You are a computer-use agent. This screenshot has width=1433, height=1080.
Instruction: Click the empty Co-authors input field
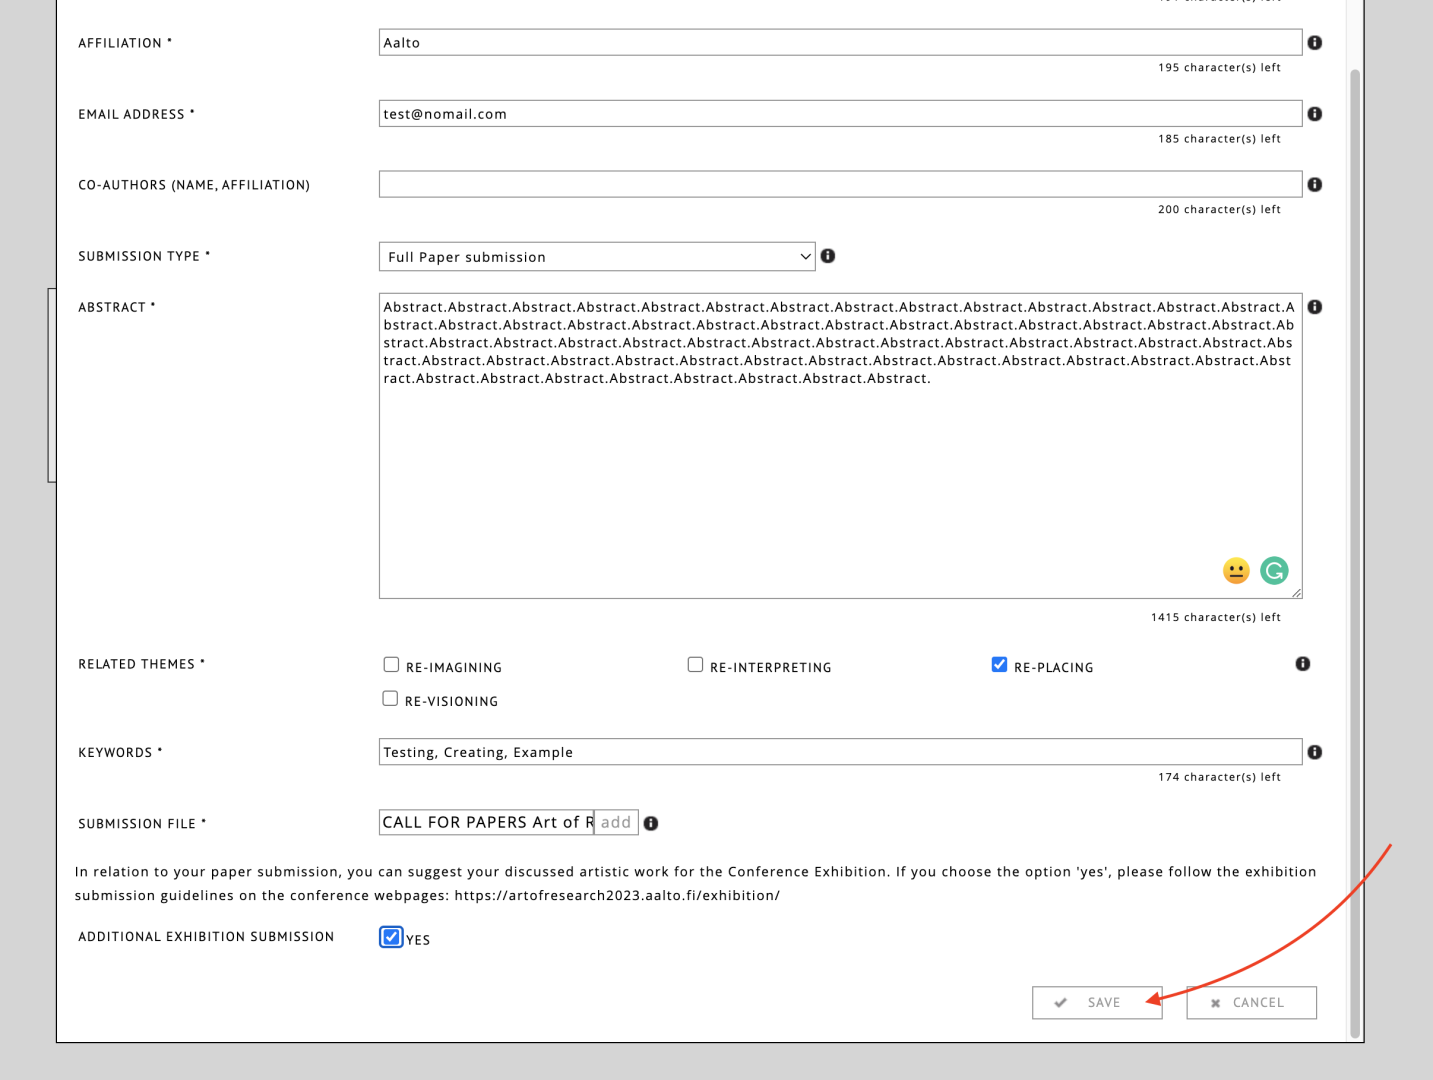pos(840,184)
